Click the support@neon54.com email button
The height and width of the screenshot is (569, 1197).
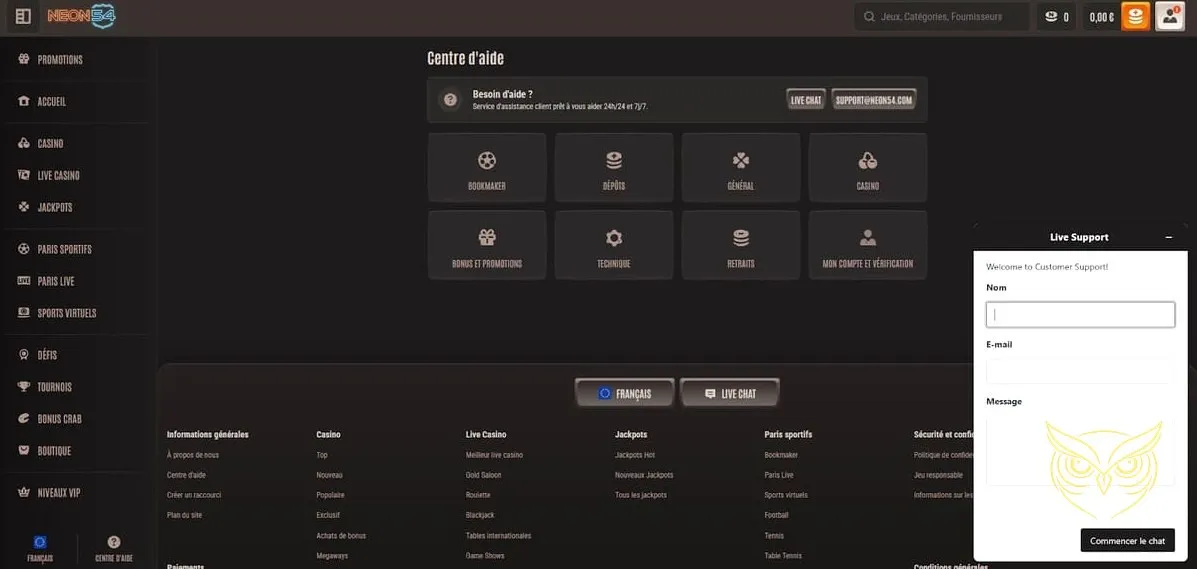(874, 100)
